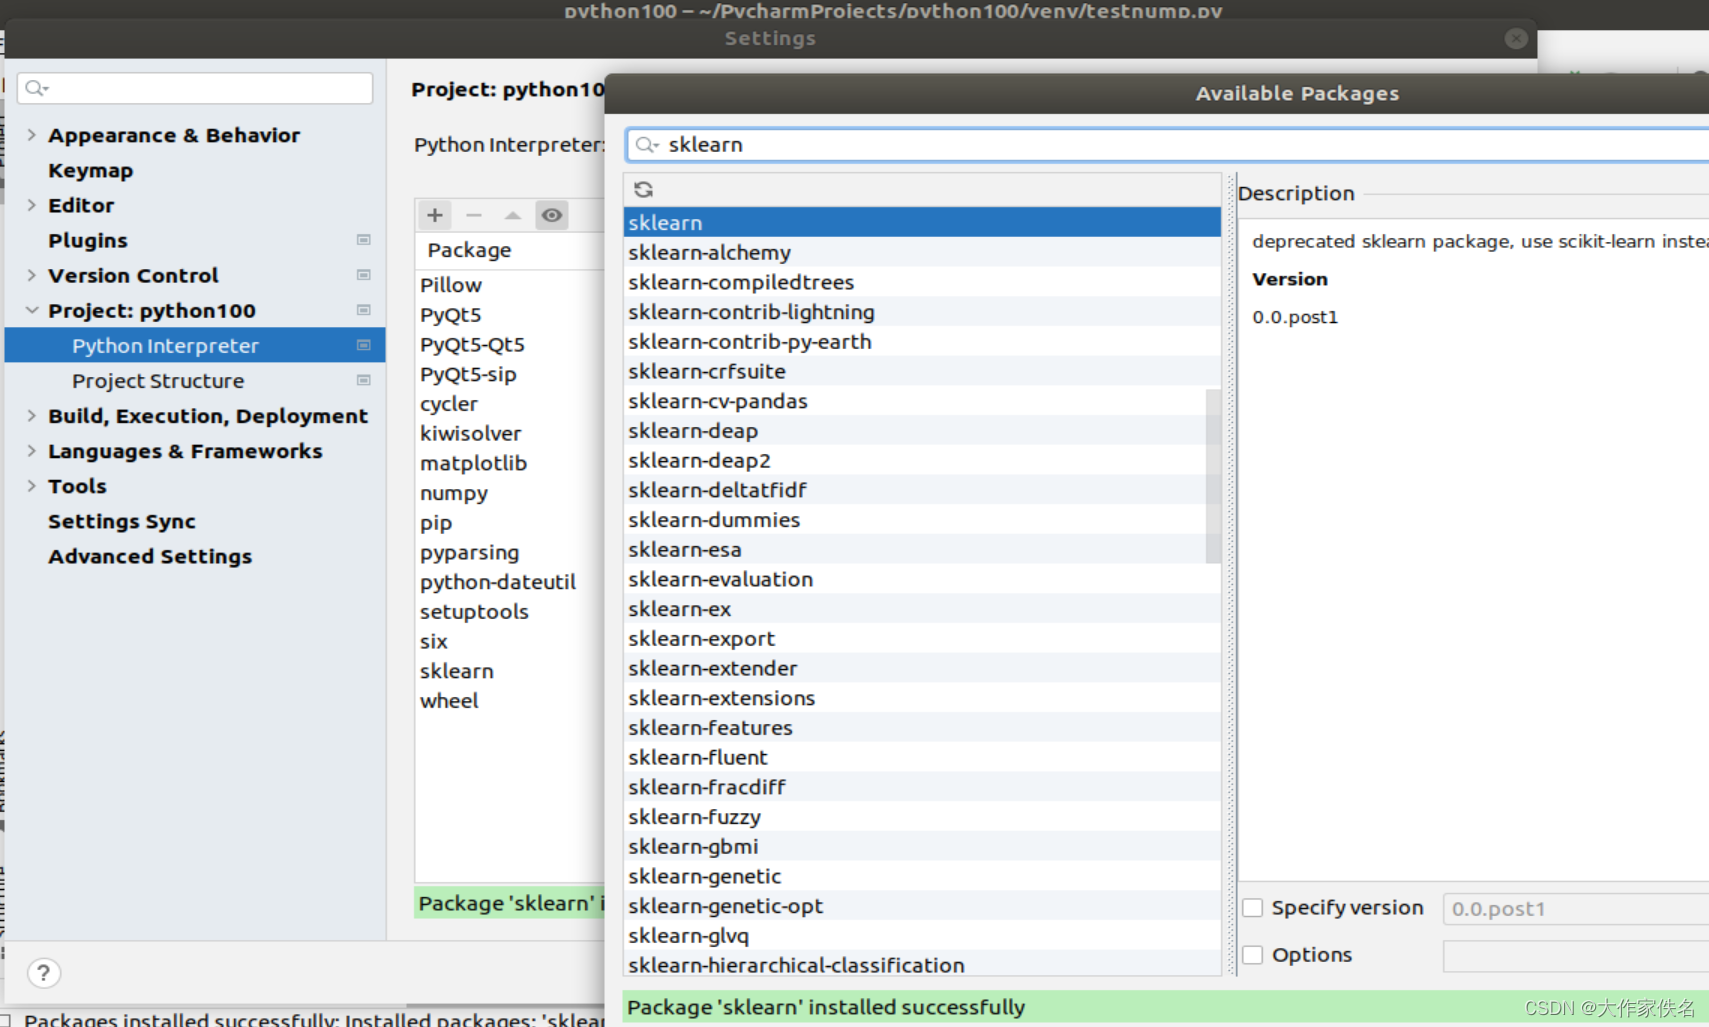Click the version field showing 0.0.post1

[1575, 908]
